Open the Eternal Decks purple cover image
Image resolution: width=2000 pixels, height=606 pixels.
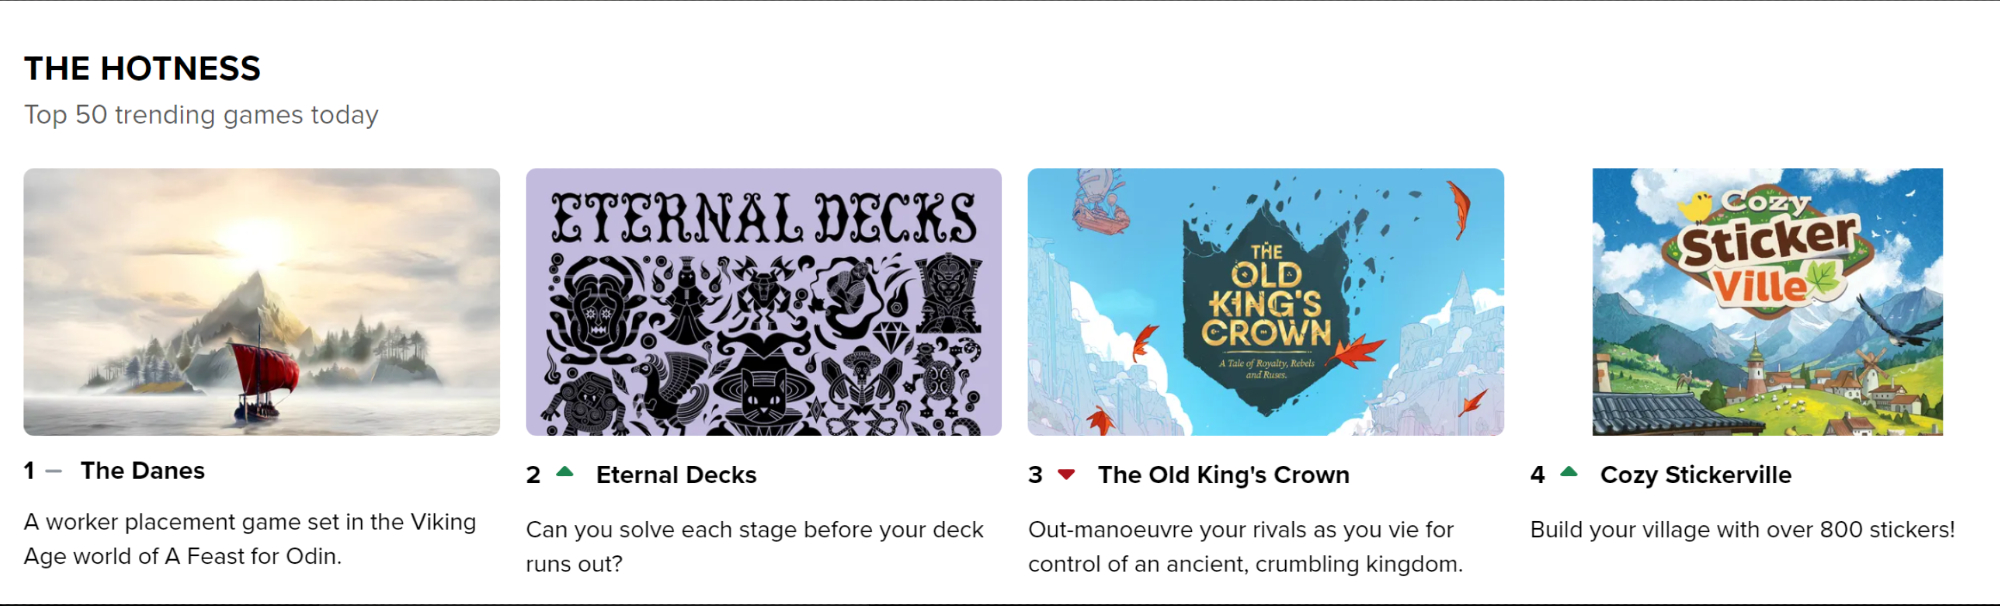[x=764, y=302]
